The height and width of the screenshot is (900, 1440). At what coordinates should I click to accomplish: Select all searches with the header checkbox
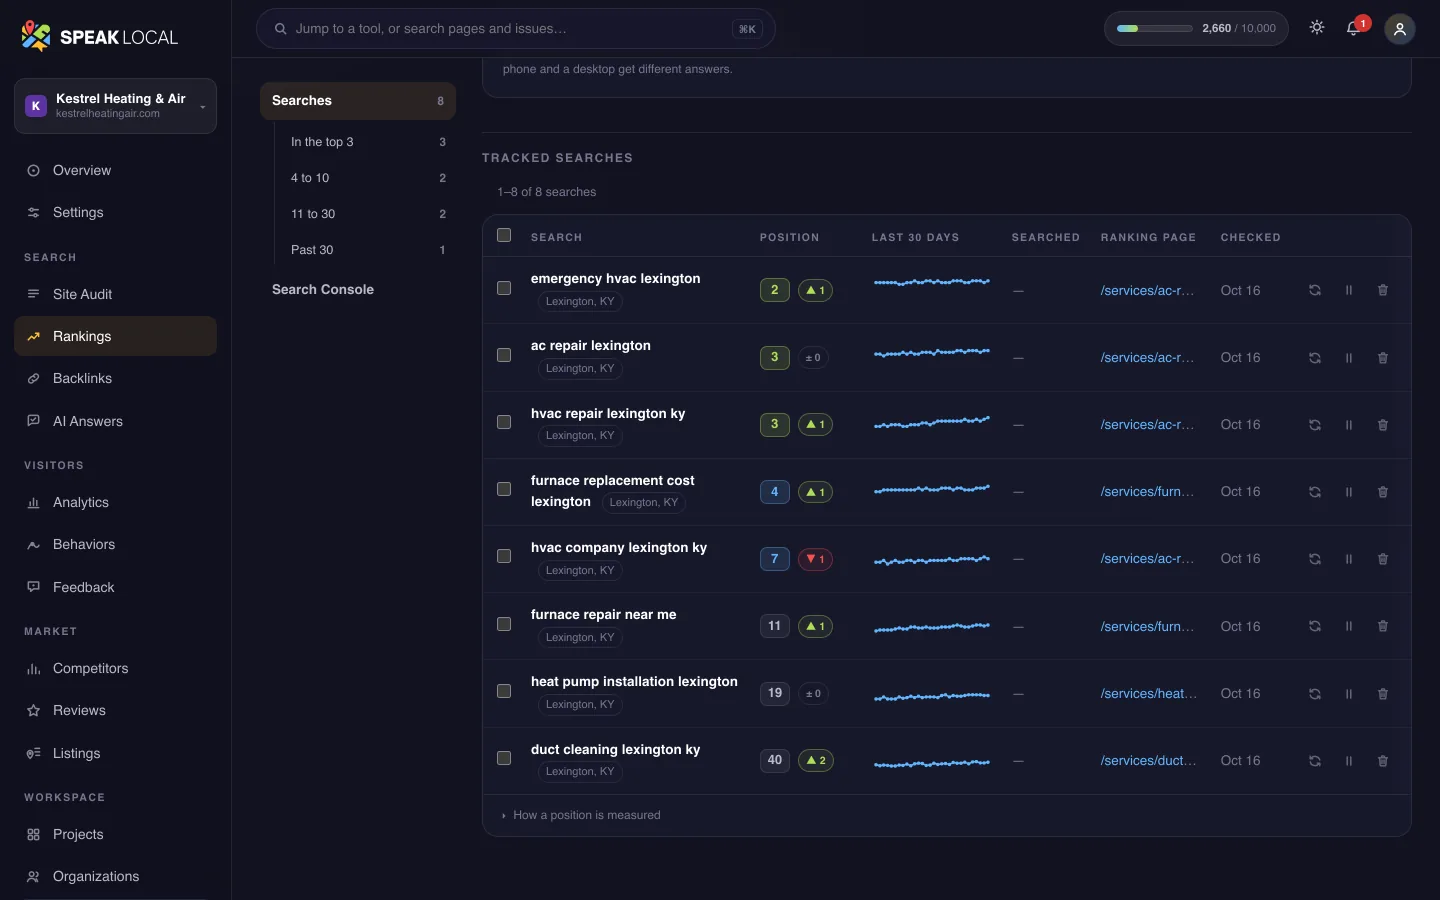[x=504, y=235]
